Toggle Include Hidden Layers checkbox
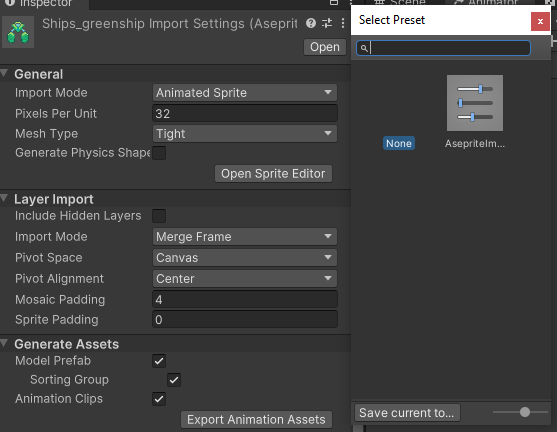 click(x=159, y=216)
